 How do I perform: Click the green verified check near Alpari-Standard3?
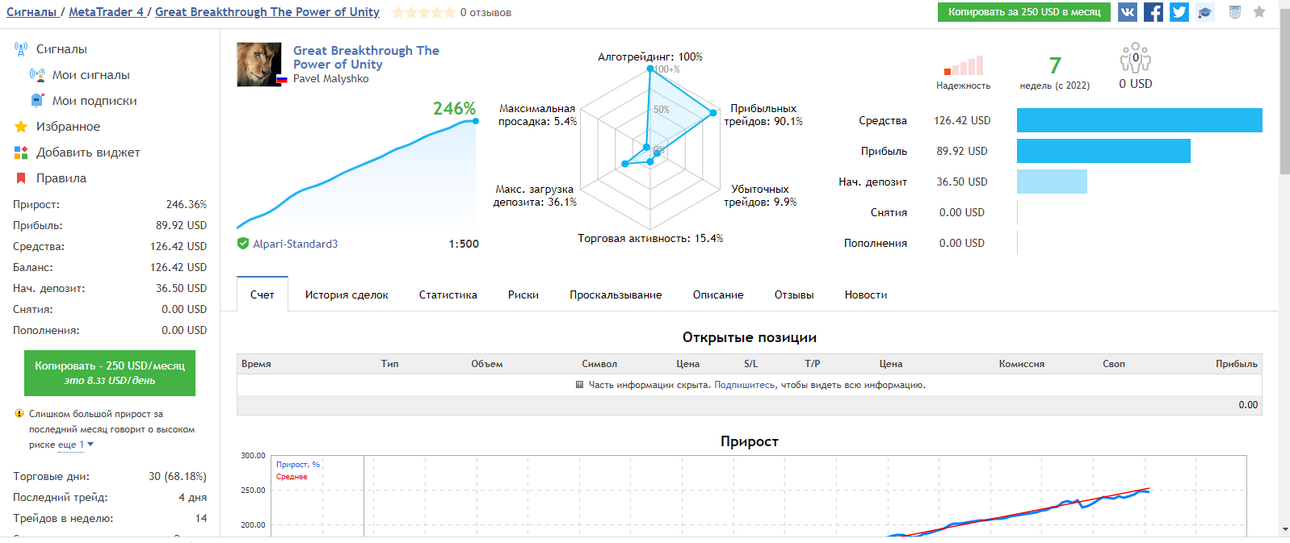tap(243, 243)
